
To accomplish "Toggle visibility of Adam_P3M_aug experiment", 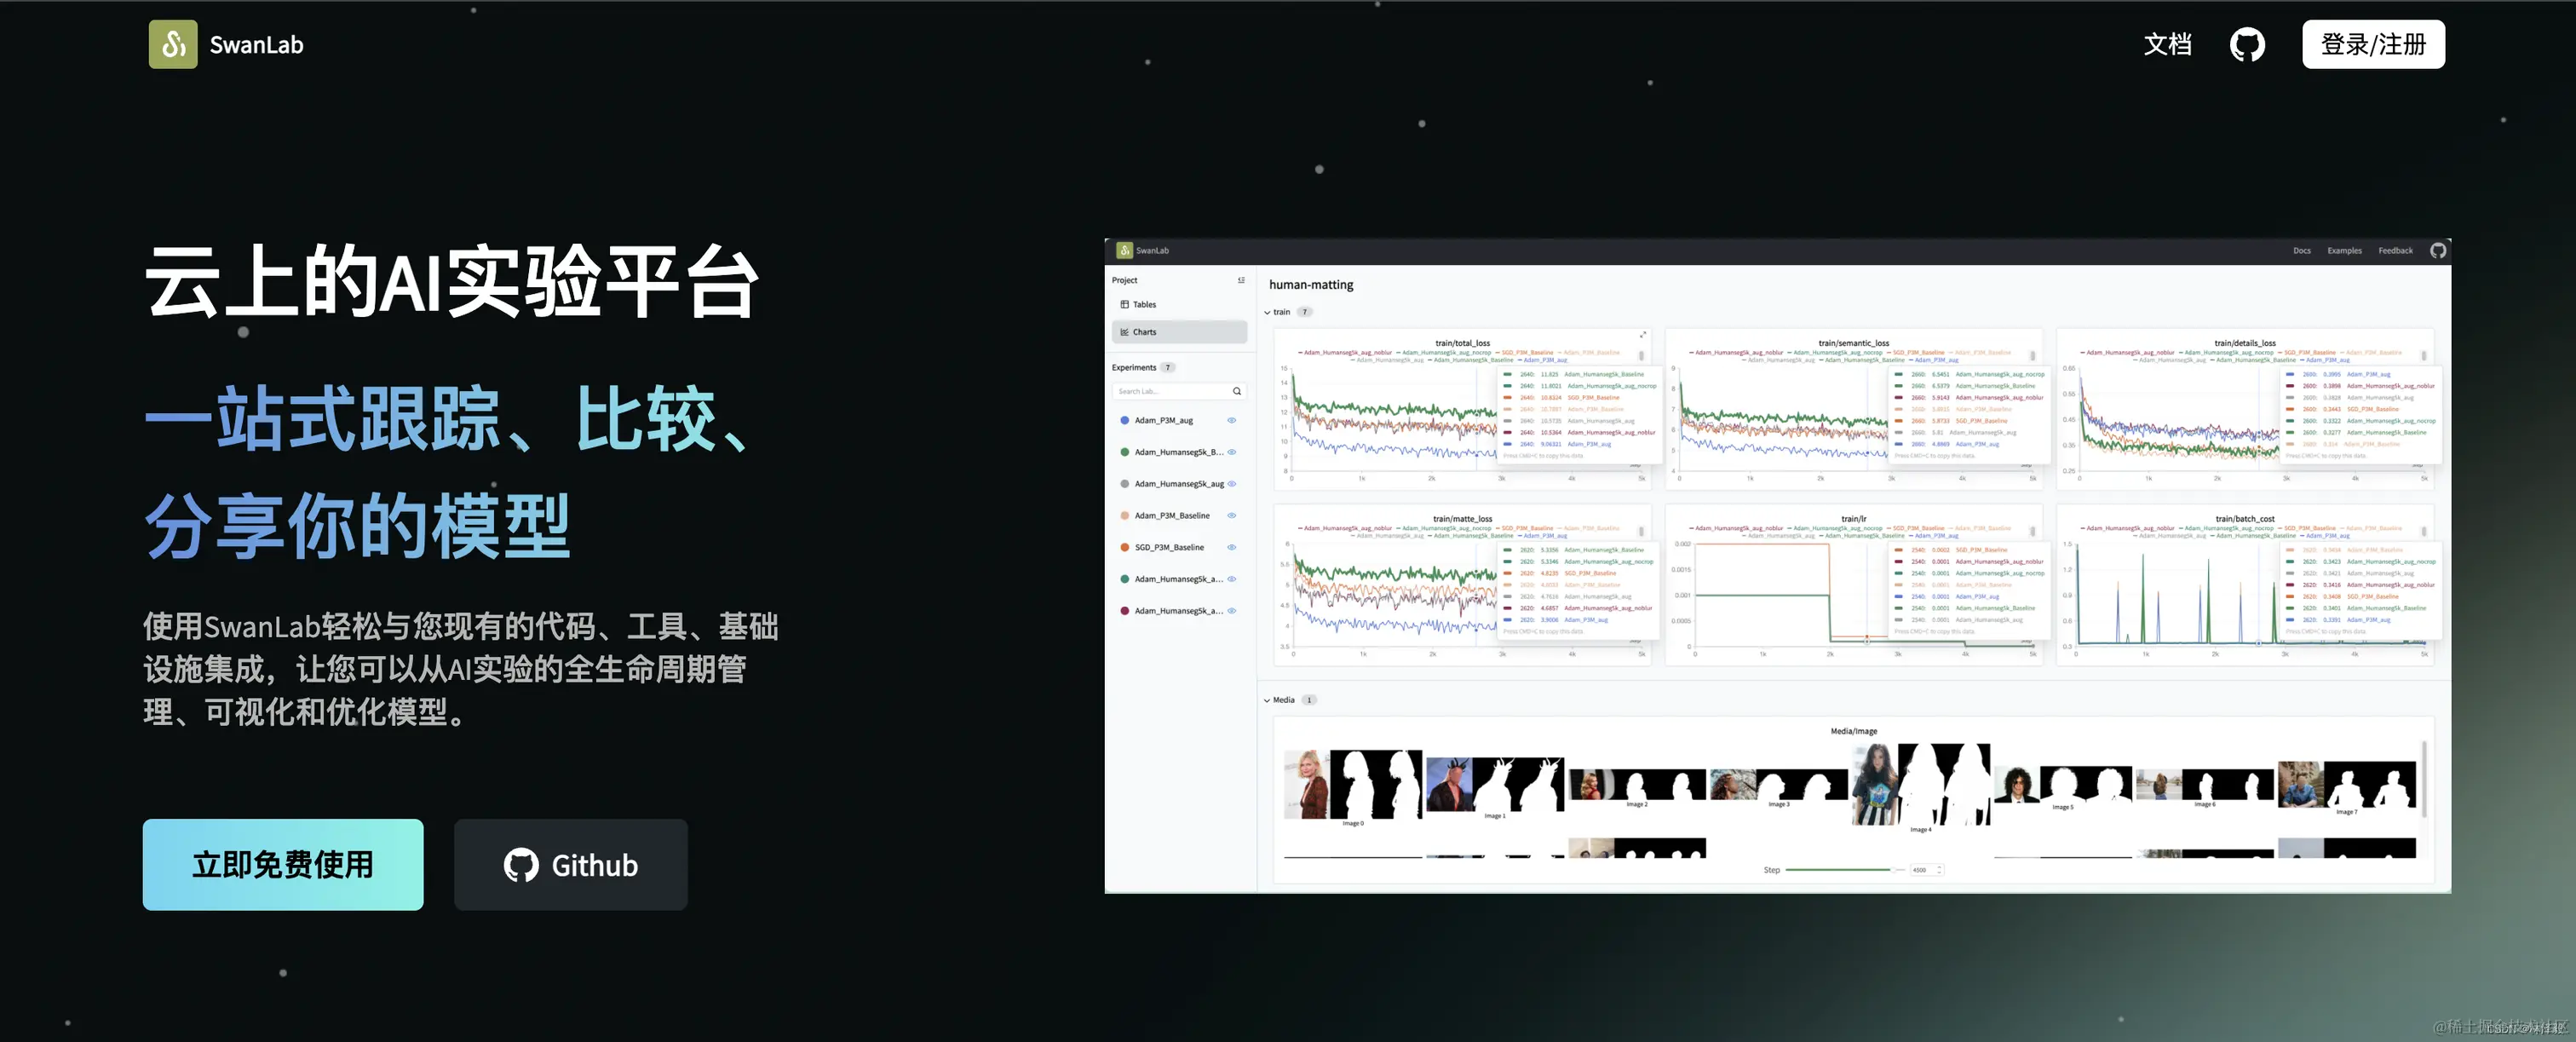I will click(x=1232, y=420).
